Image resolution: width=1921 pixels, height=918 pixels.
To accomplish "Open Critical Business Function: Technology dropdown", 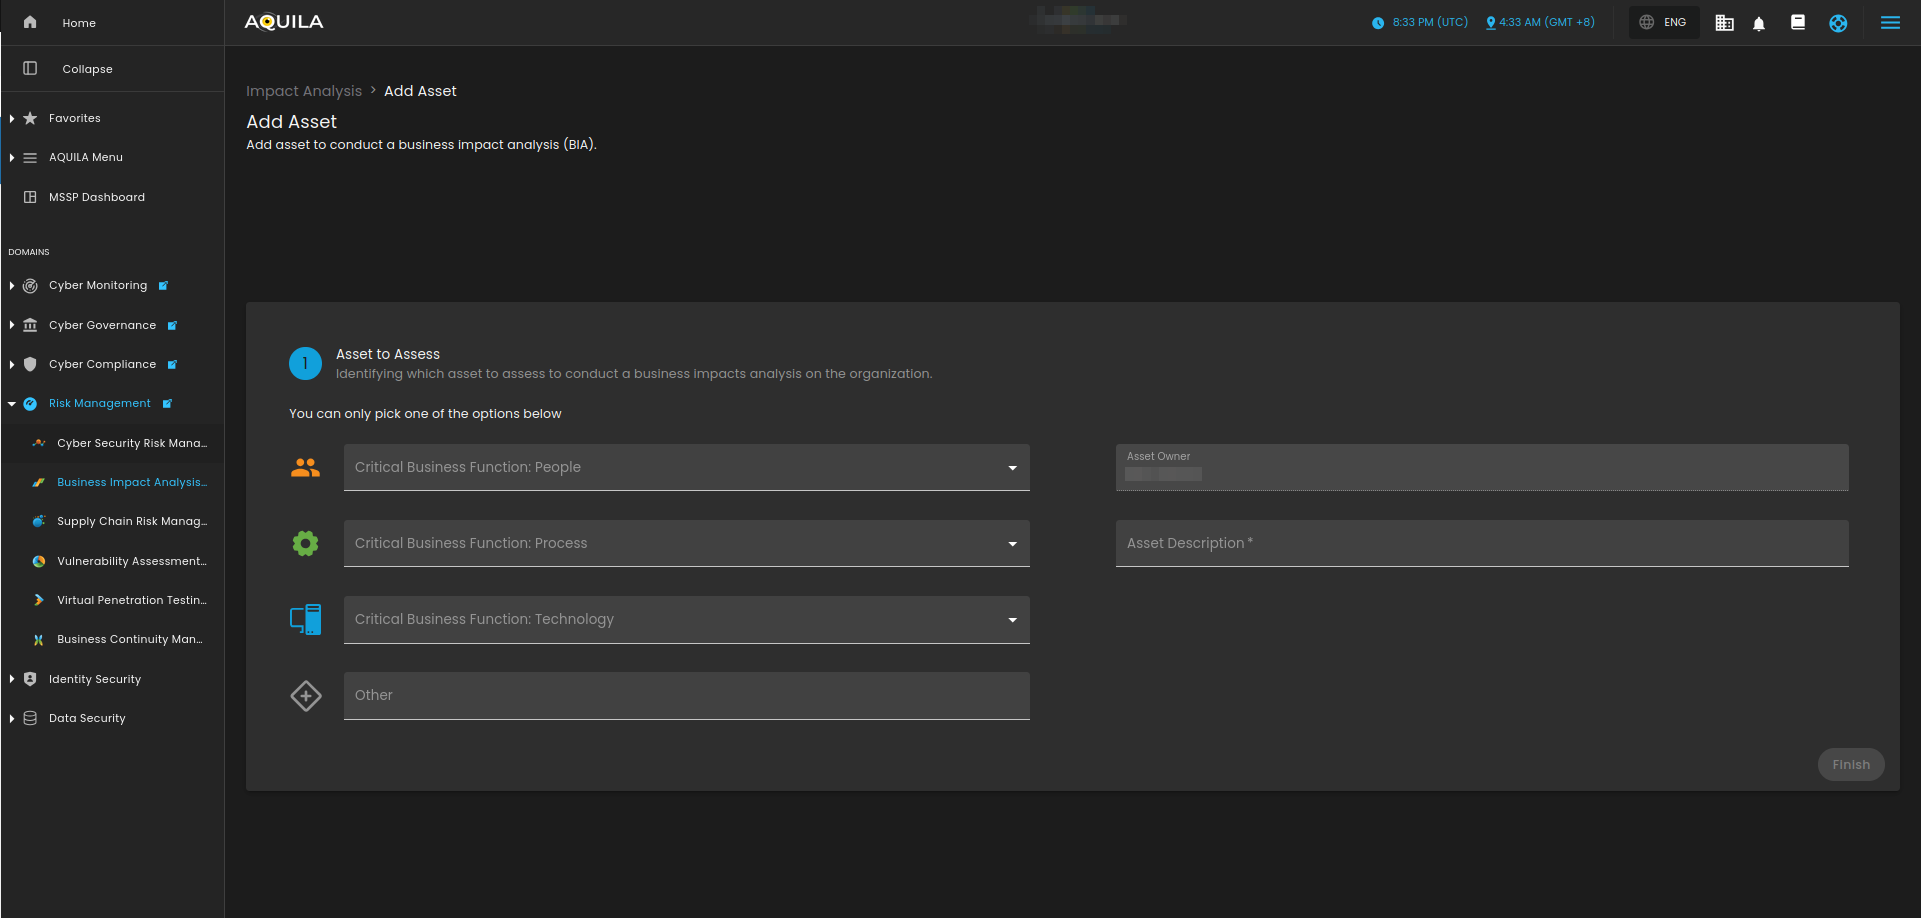I will click(686, 619).
